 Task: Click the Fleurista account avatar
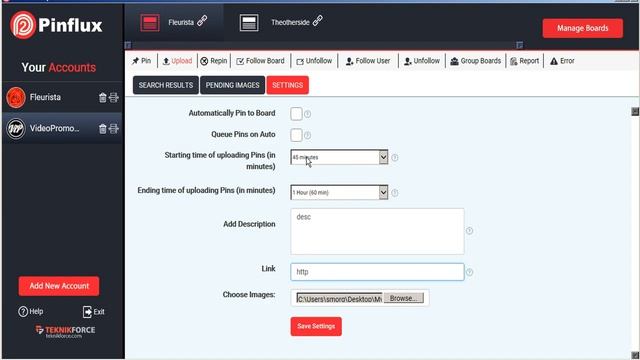[16, 98]
